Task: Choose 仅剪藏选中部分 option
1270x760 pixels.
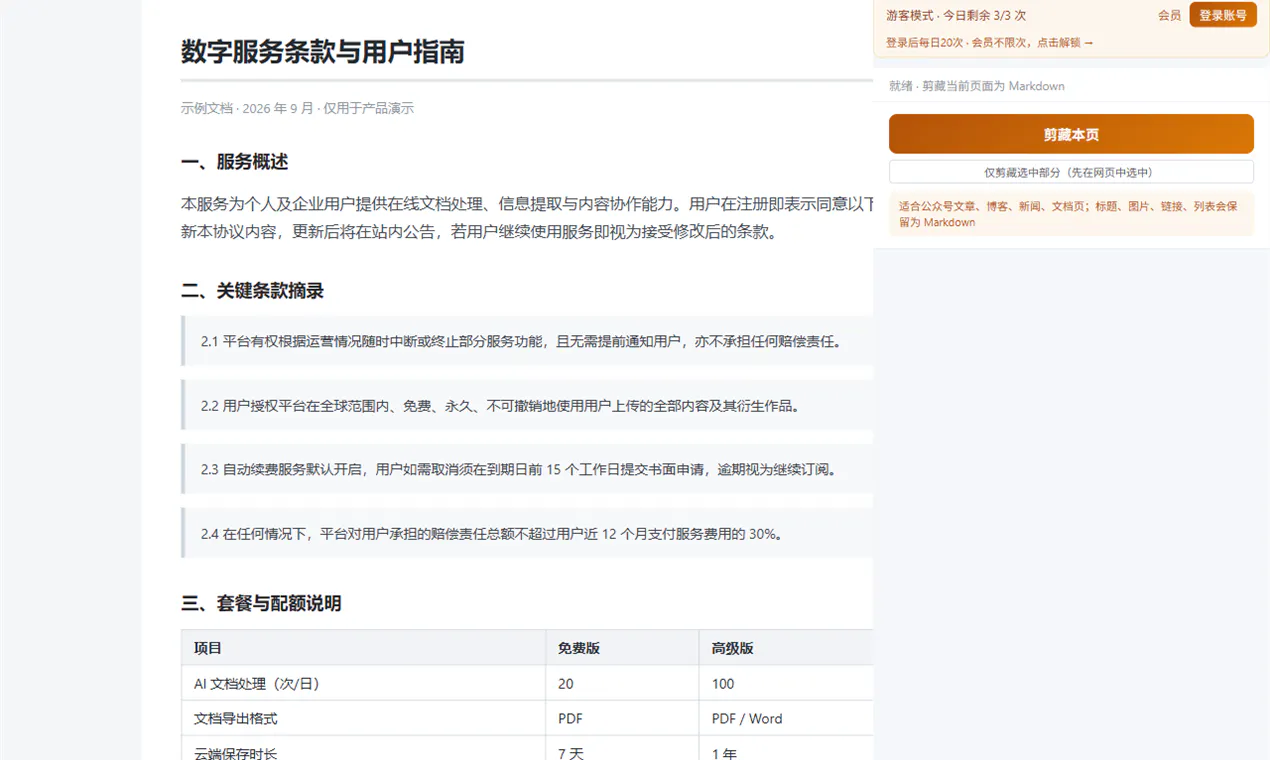Action: (1071, 172)
